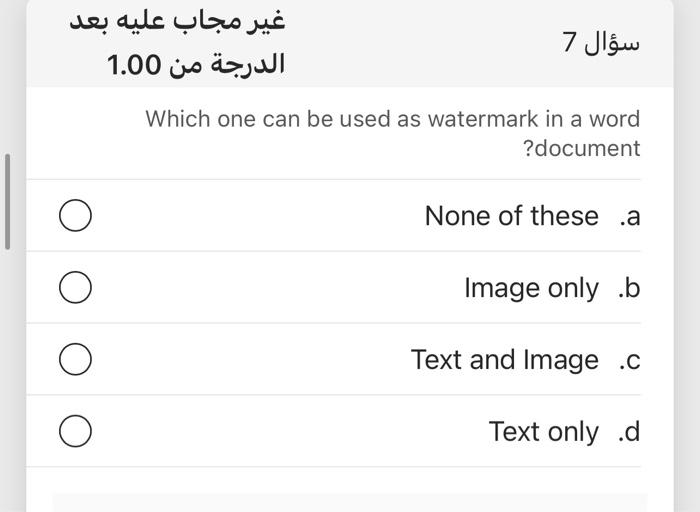This screenshot has width=700, height=512.
Task: Click the option letter ".b"
Action: pos(629,288)
